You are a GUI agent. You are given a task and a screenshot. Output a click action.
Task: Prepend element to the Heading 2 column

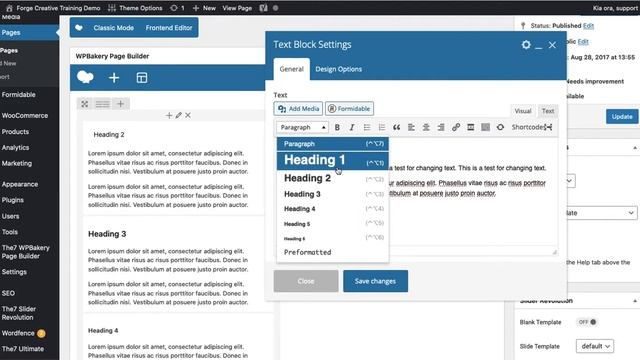[x=169, y=116]
